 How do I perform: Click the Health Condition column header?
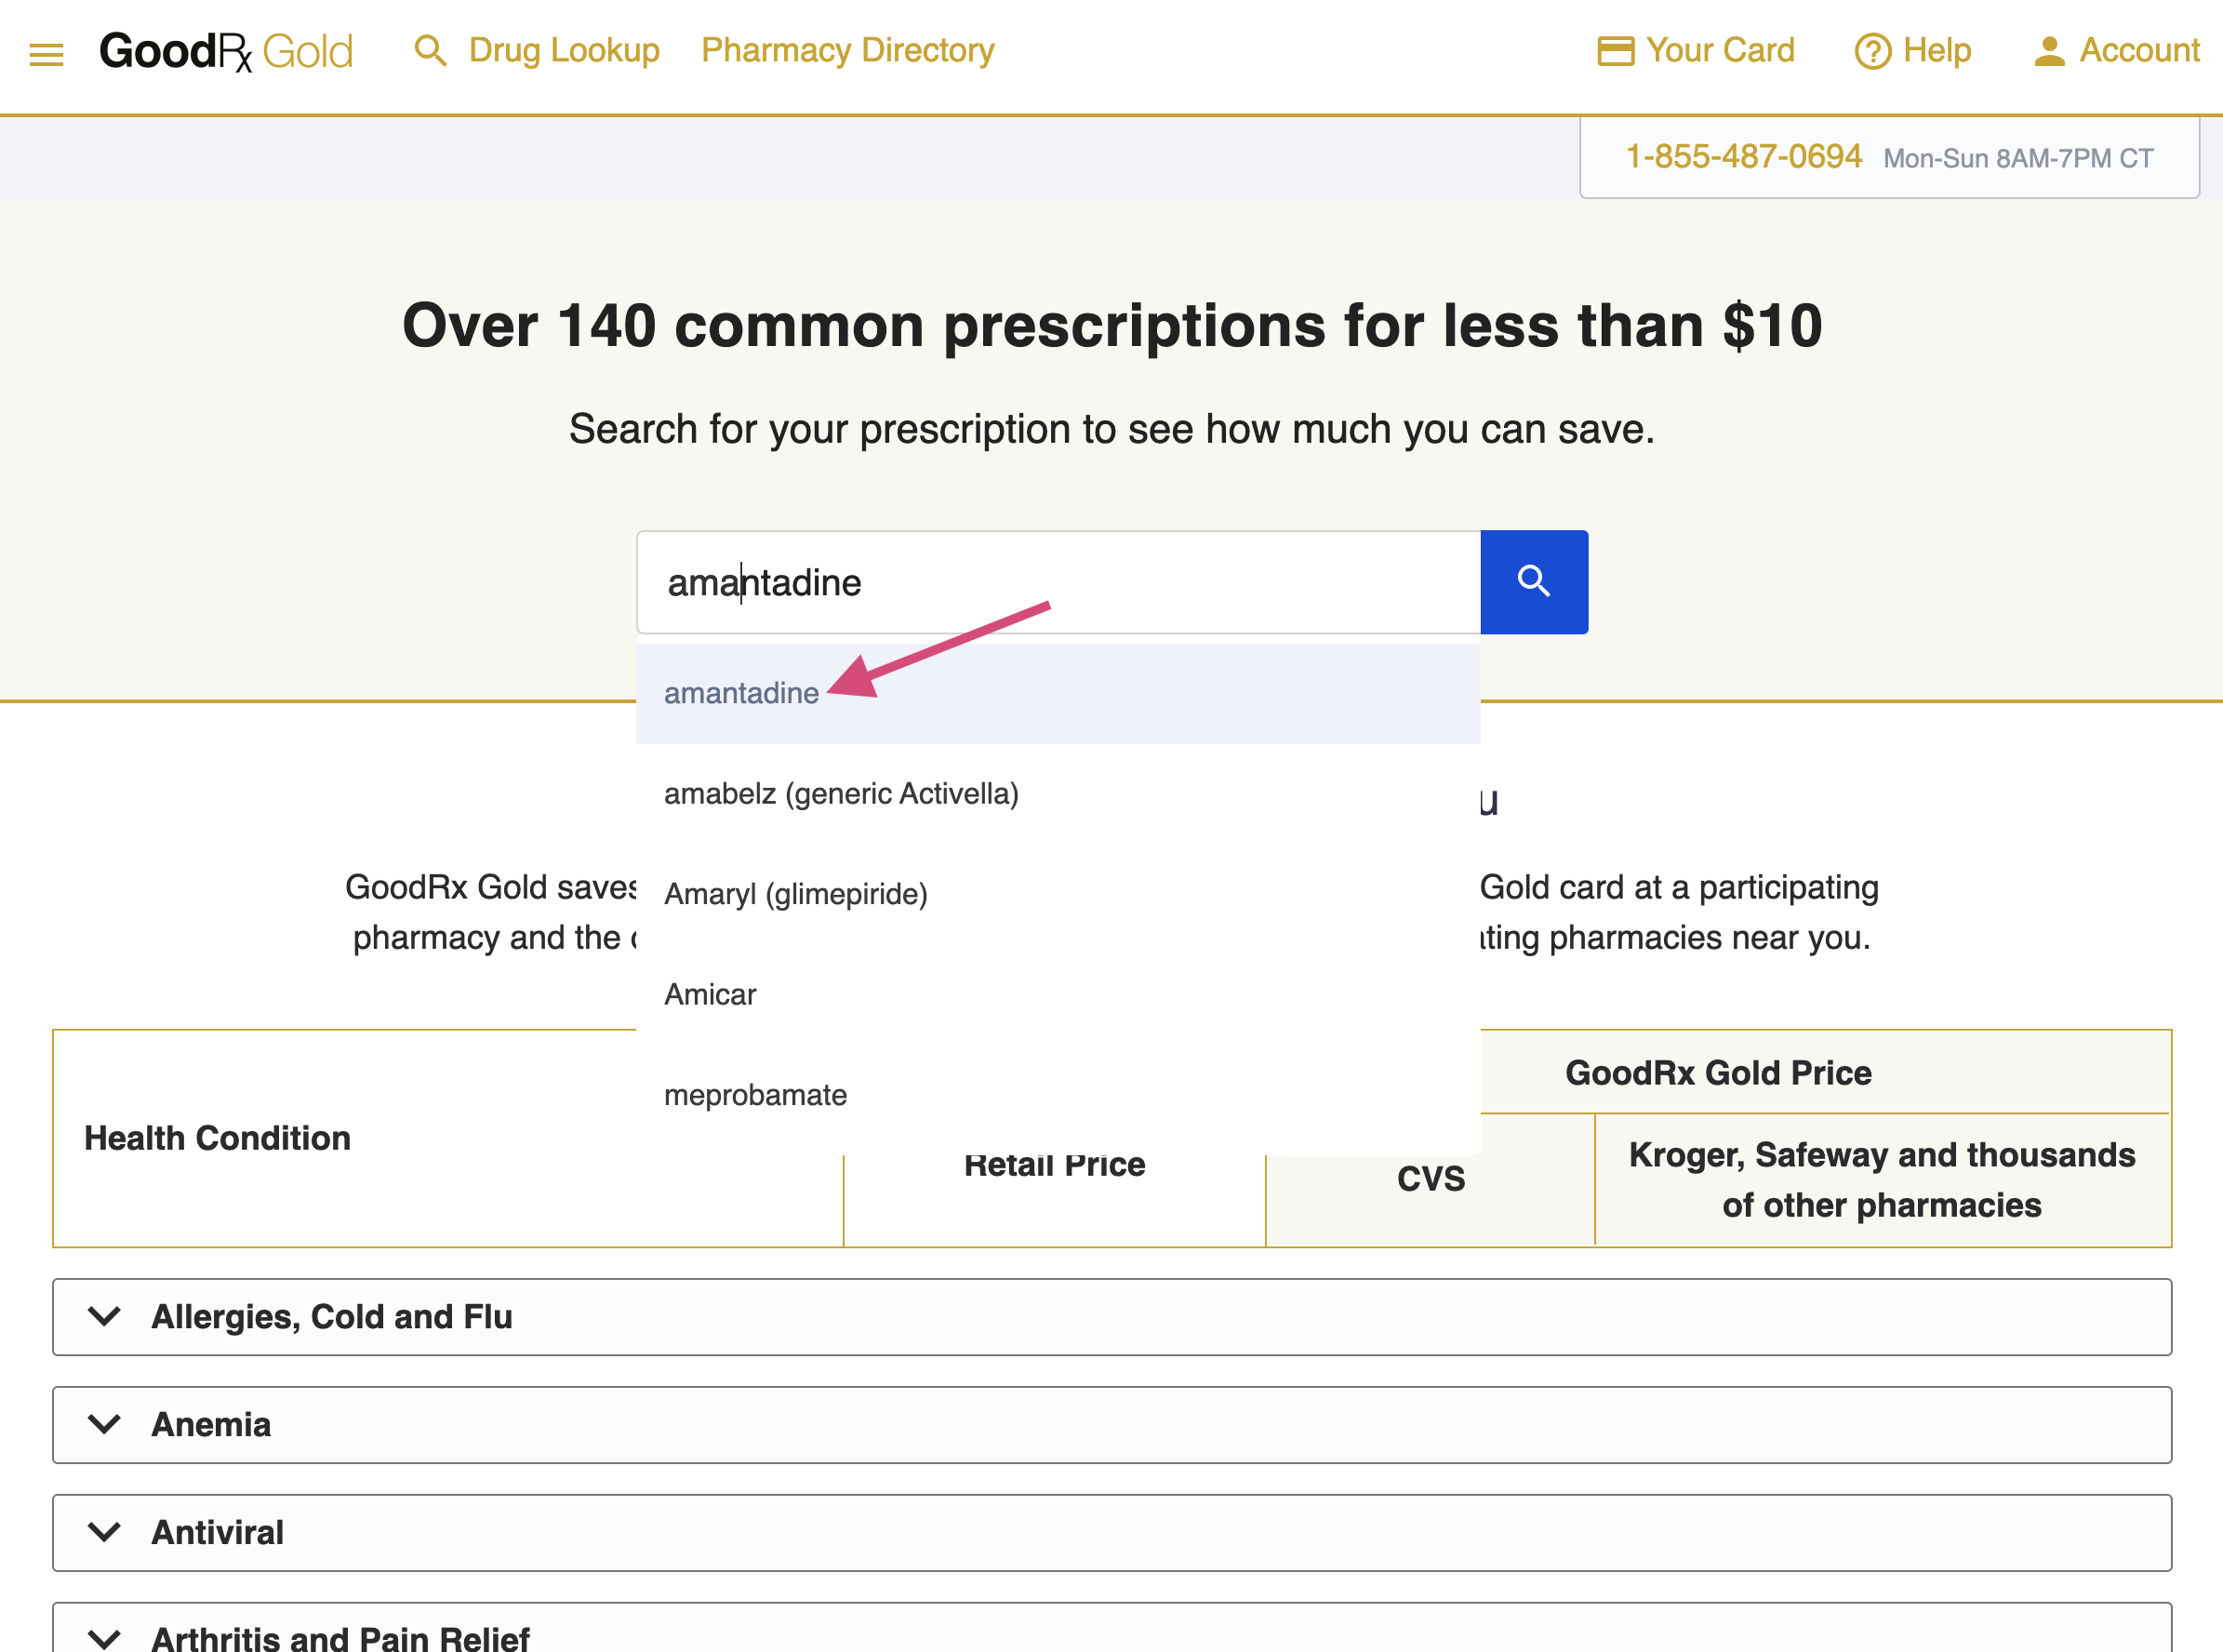point(217,1138)
